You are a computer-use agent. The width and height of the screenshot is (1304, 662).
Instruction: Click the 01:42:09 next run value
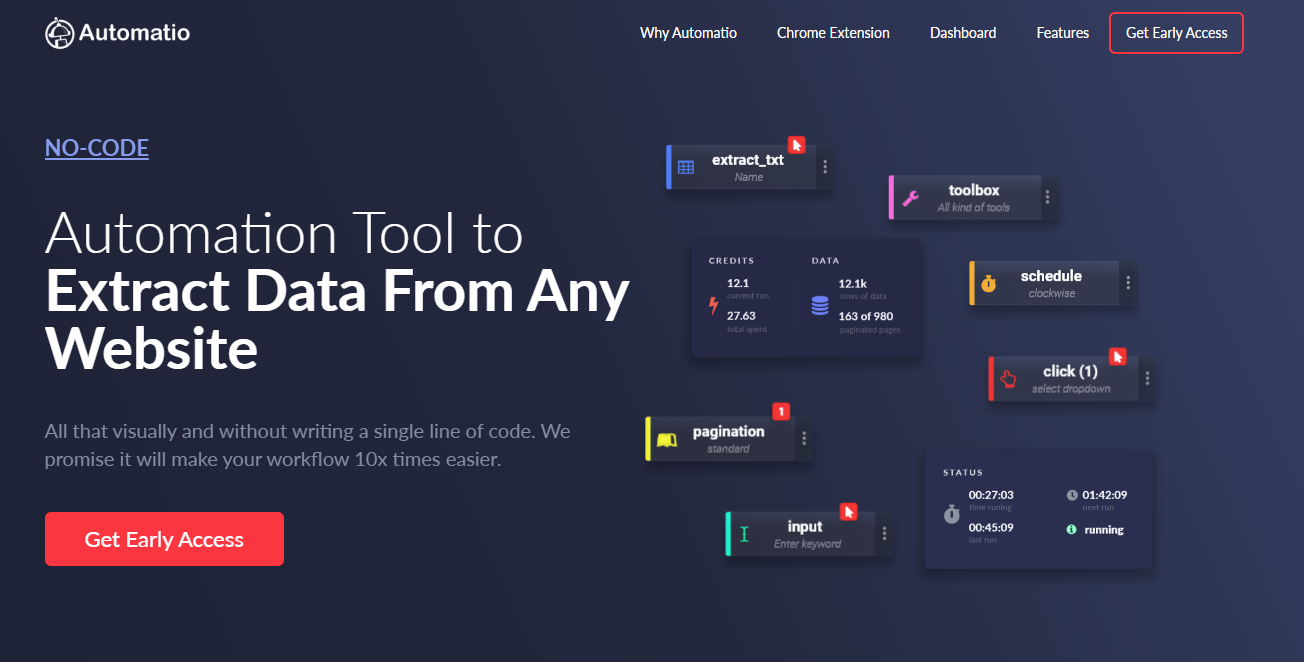point(1105,495)
